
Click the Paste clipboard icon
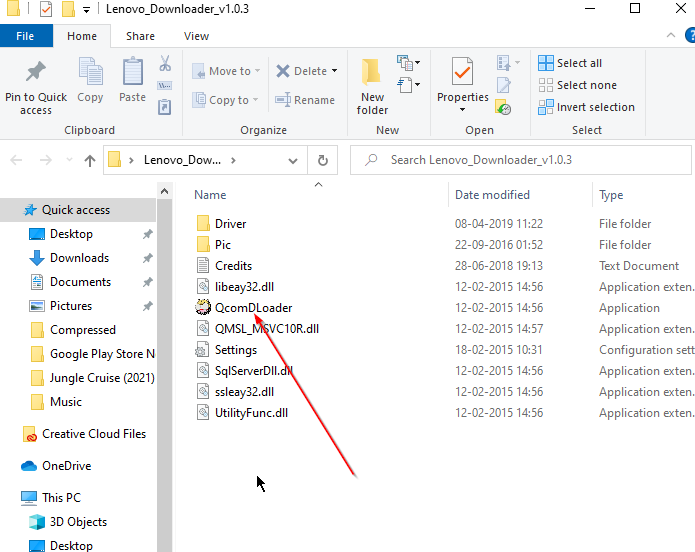coord(133,71)
